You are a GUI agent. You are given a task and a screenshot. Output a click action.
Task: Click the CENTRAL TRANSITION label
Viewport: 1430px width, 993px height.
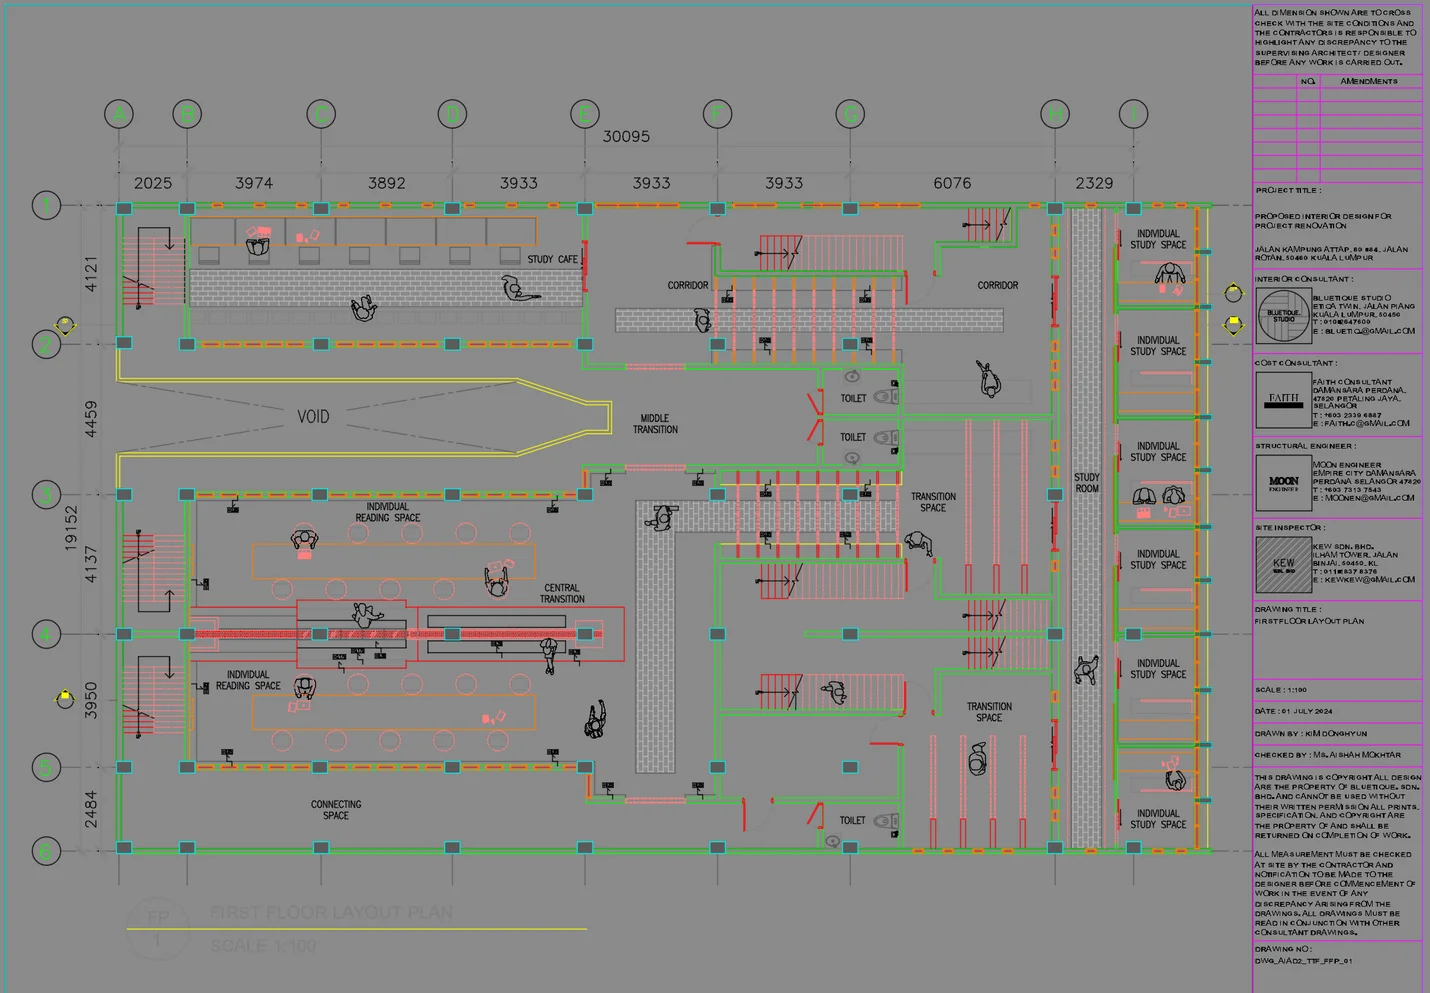point(562,594)
